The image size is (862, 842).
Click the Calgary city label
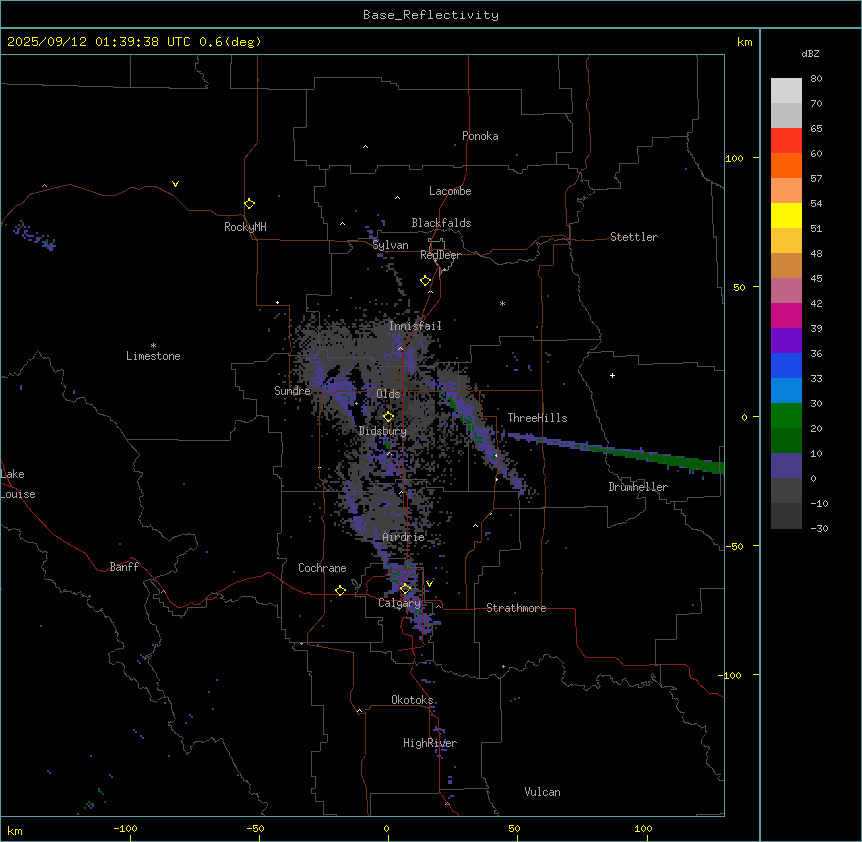(399, 603)
